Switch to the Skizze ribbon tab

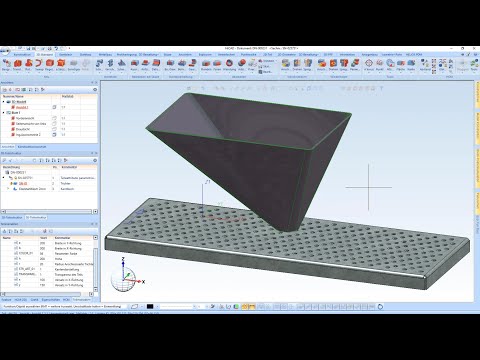(x=168, y=54)
